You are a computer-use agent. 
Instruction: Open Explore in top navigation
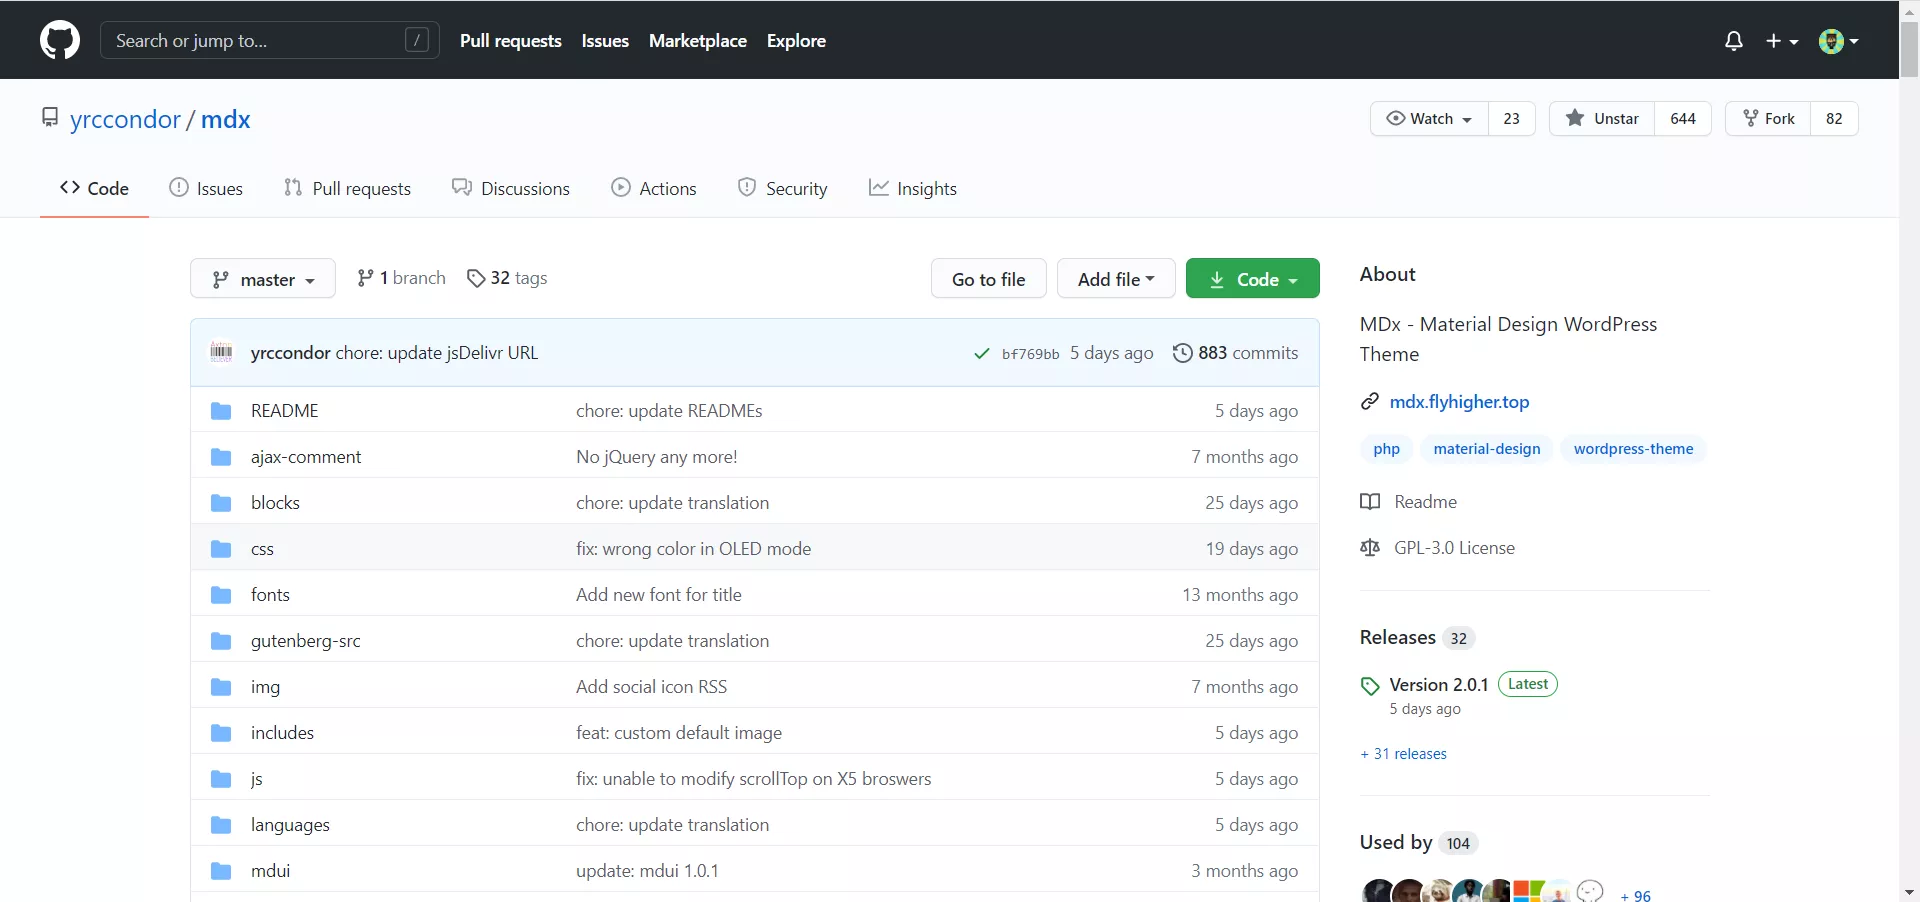point(796,41)
